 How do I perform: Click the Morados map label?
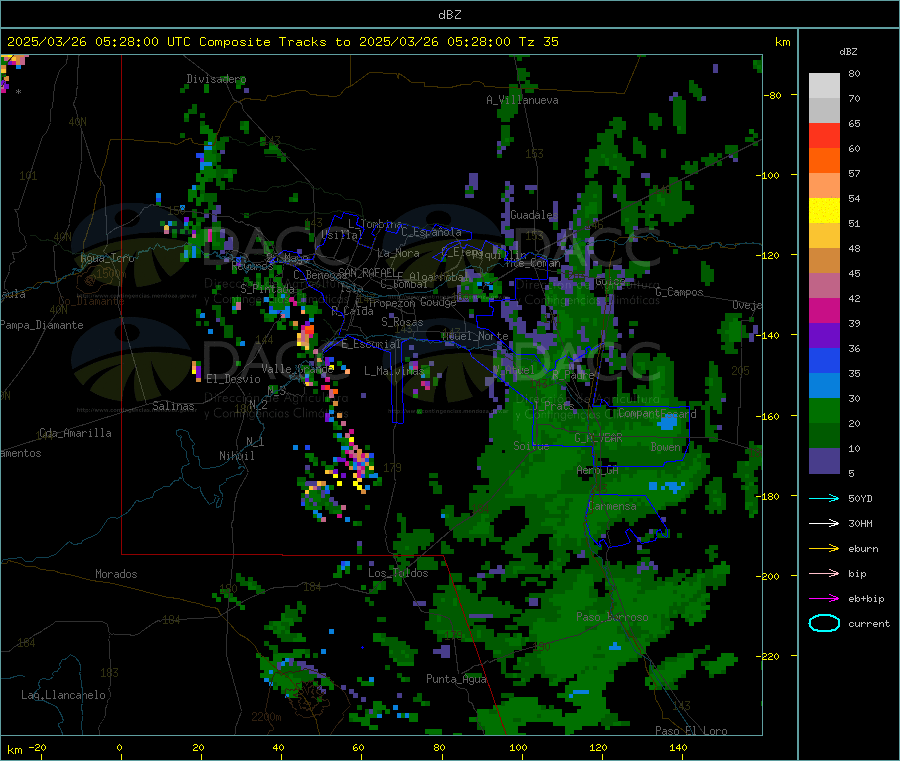[x=116, y=574]
